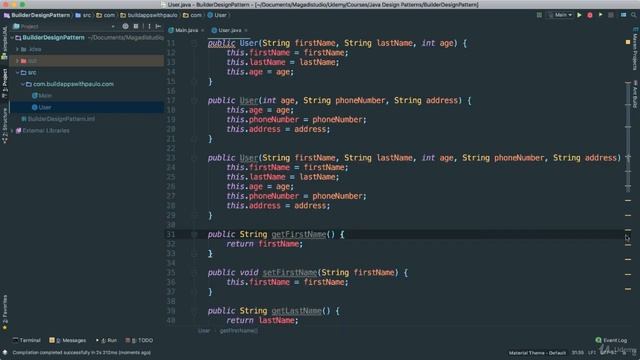Click the User class icon in breadcrumb

coord(210,15)
